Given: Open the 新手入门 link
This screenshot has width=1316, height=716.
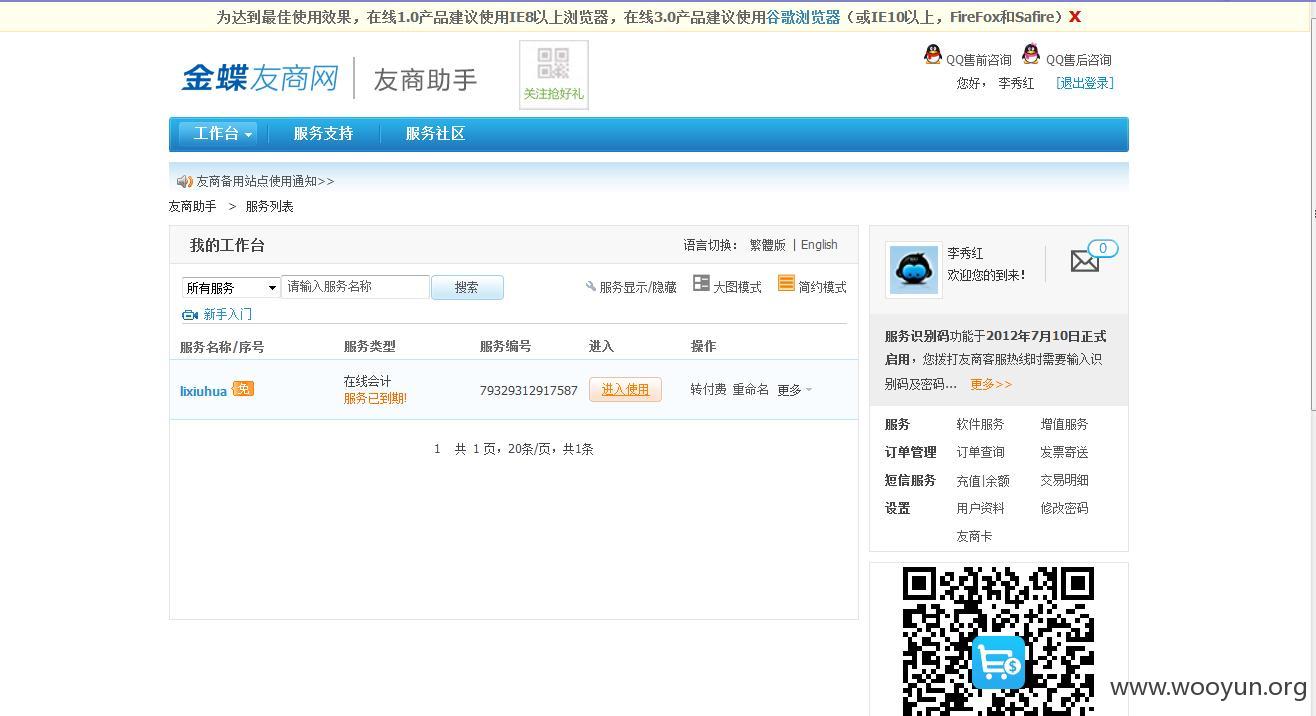Looking at the screenshot, I should tap(228, 314).
